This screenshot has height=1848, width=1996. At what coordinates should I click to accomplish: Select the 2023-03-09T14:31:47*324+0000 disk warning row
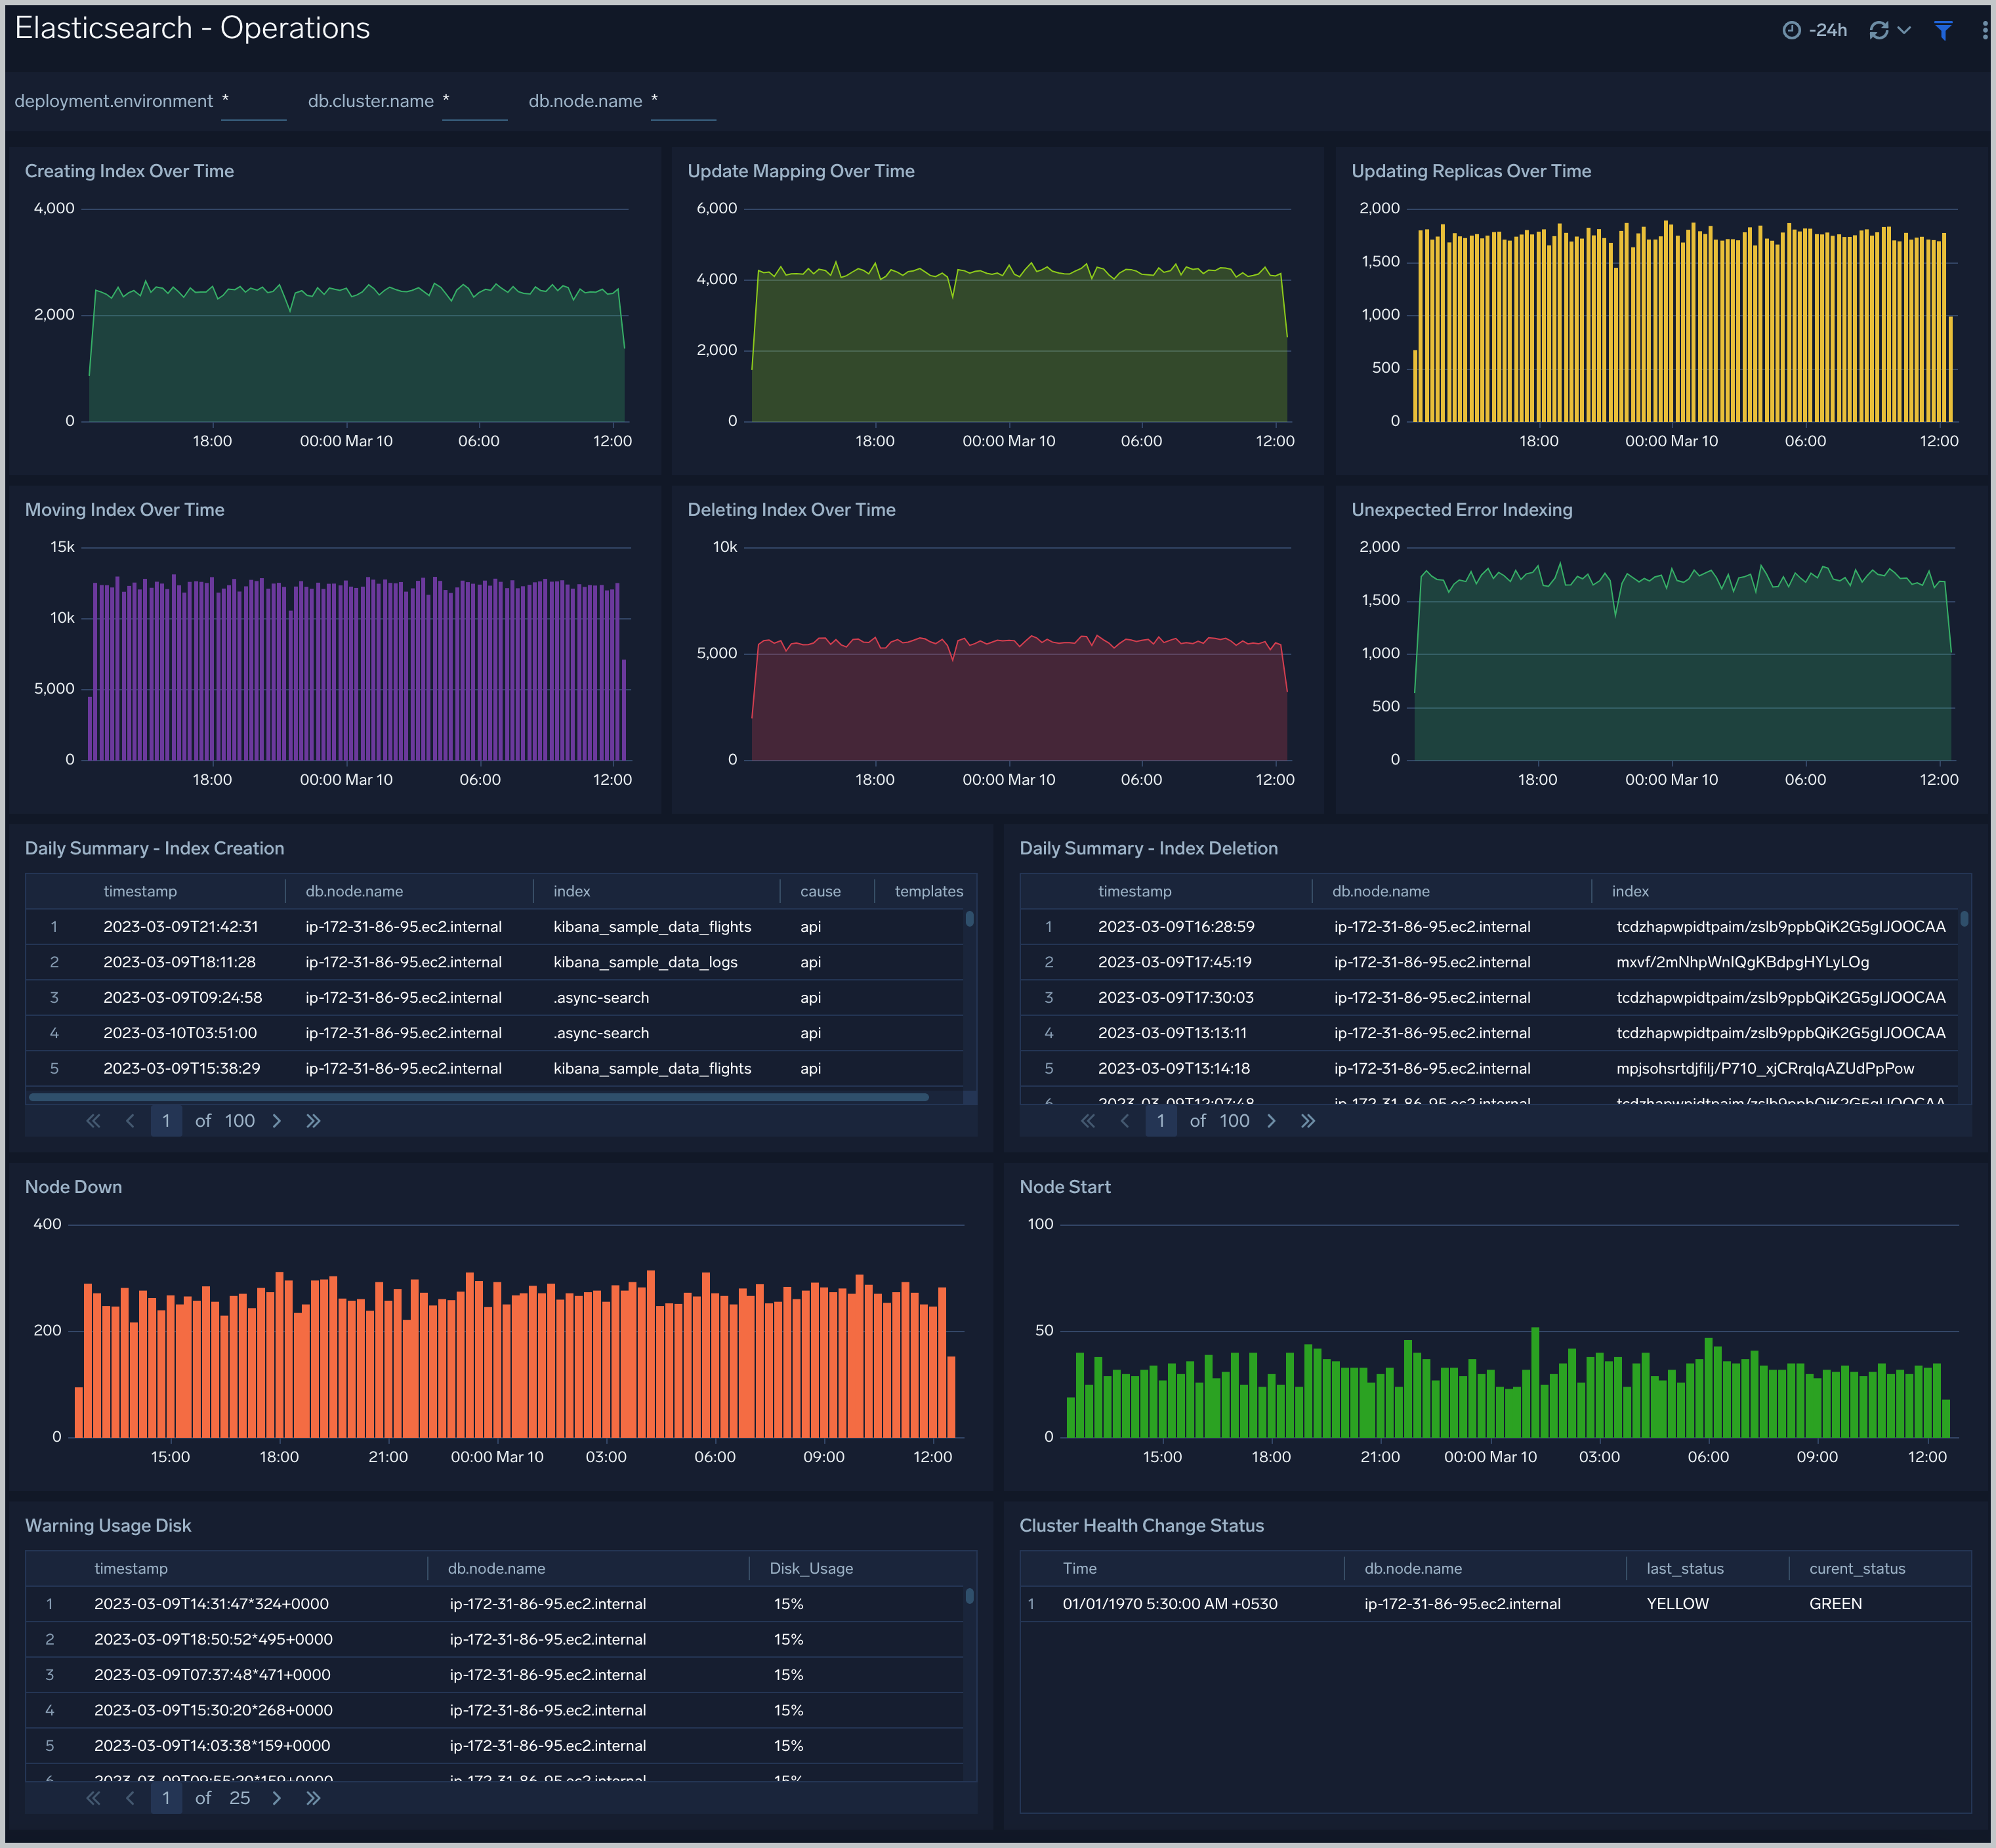pyautogui.click(x=494, y=1604)
